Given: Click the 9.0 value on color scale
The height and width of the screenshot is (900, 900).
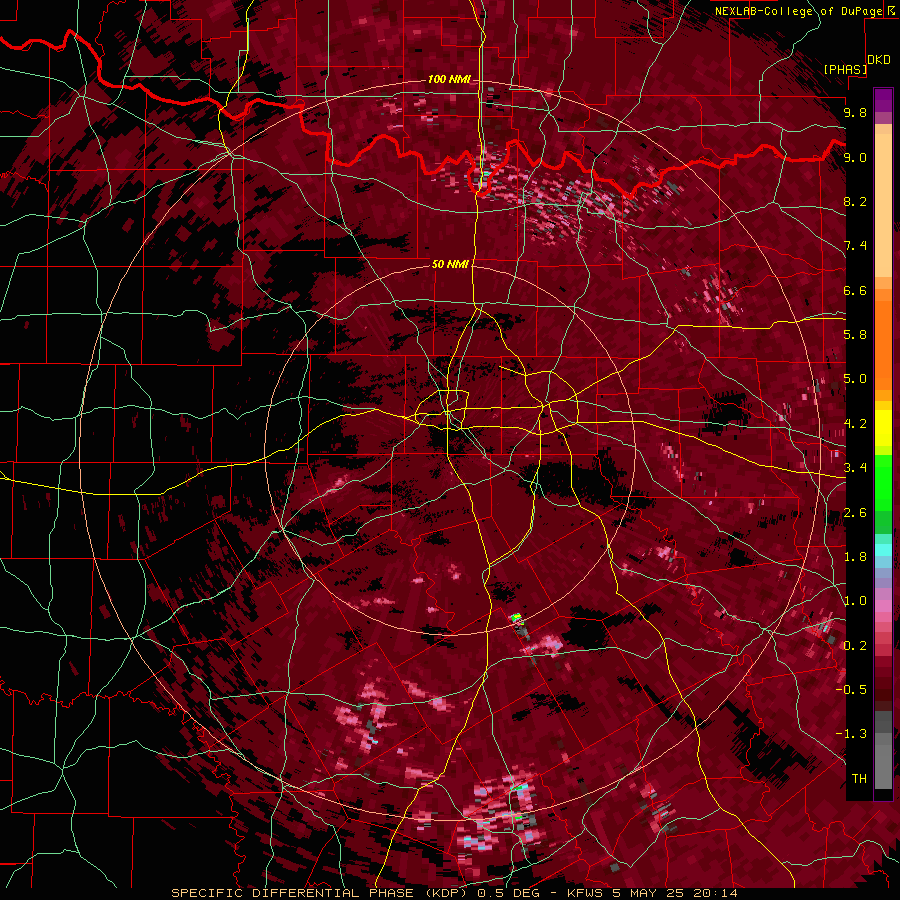Looking at the screenshot, I should pyautogui.click(x=855, y=157).
